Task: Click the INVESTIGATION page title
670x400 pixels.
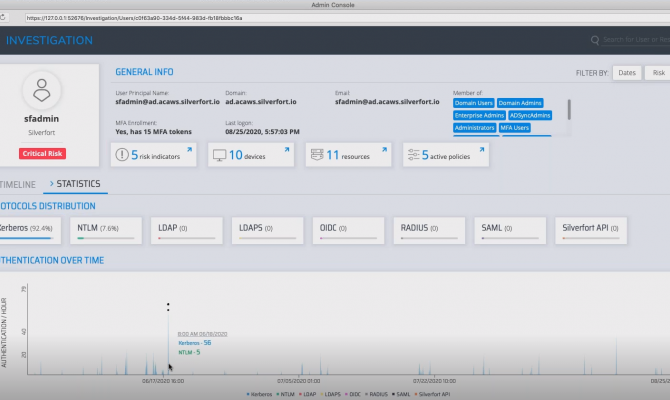Action: click(x=49, y=40)
